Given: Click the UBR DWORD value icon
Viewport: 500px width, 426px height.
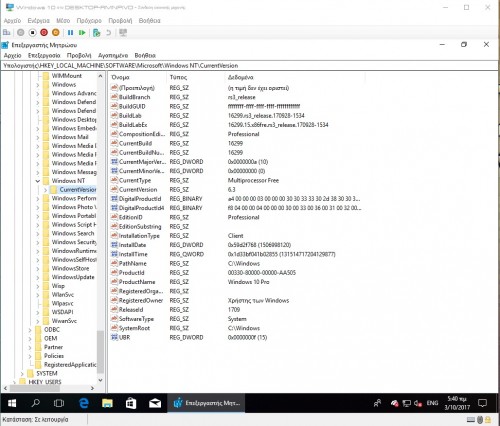Looking at the screenshot, I should 114,337.
